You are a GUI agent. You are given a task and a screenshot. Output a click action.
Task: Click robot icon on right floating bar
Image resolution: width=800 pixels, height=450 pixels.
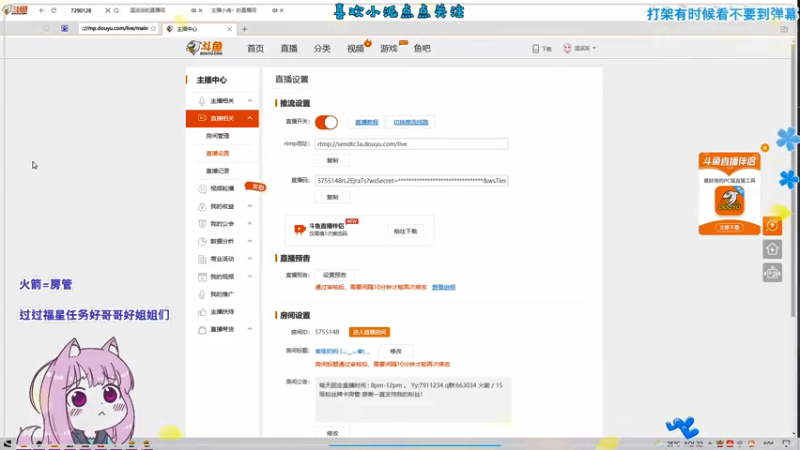[x=772, y=273]
